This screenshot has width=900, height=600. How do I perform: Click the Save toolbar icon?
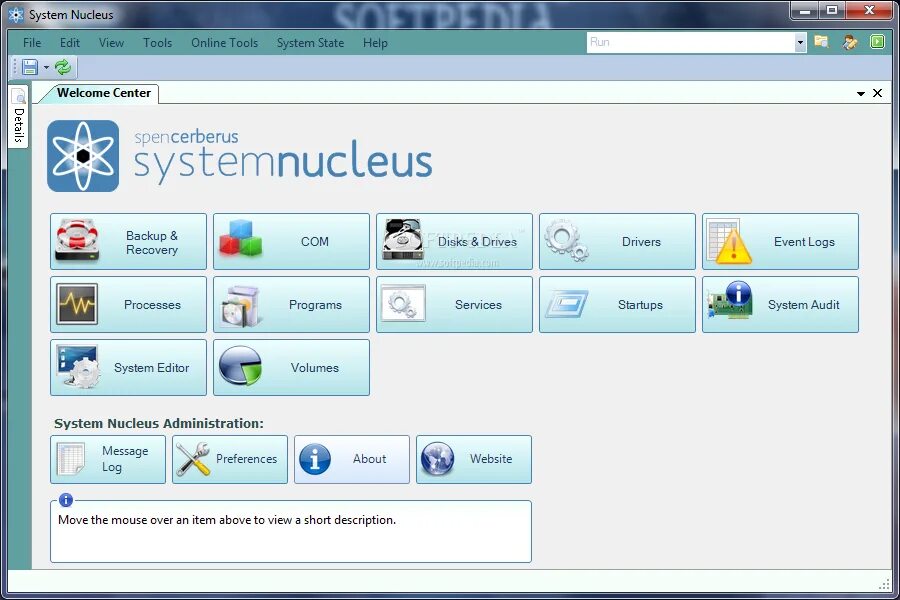[29, 68]
